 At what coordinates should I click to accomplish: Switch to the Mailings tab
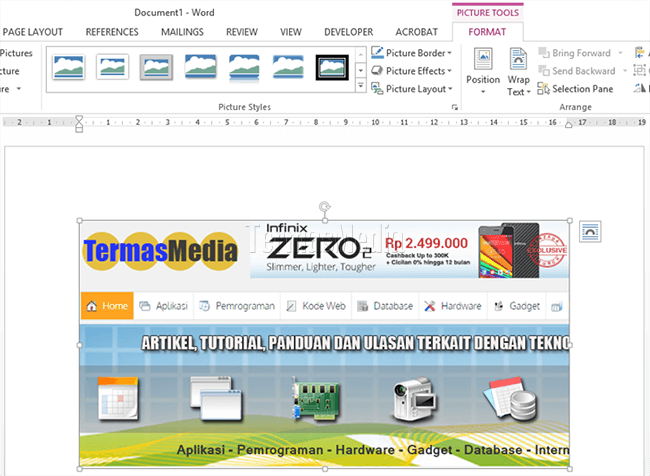pyautogui.click(x=182, y=32)
